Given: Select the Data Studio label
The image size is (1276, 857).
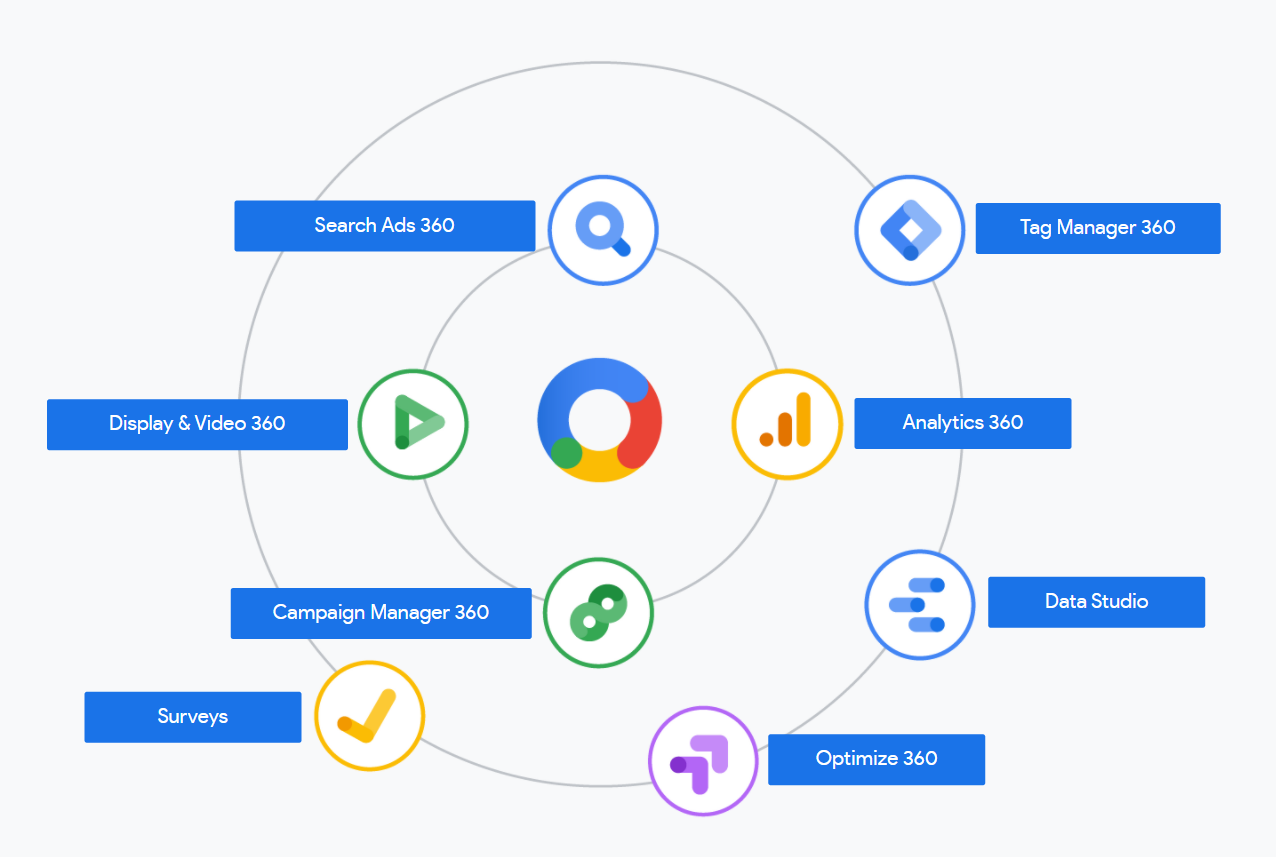Looking at the screenshot, I should coord(1096,602).
